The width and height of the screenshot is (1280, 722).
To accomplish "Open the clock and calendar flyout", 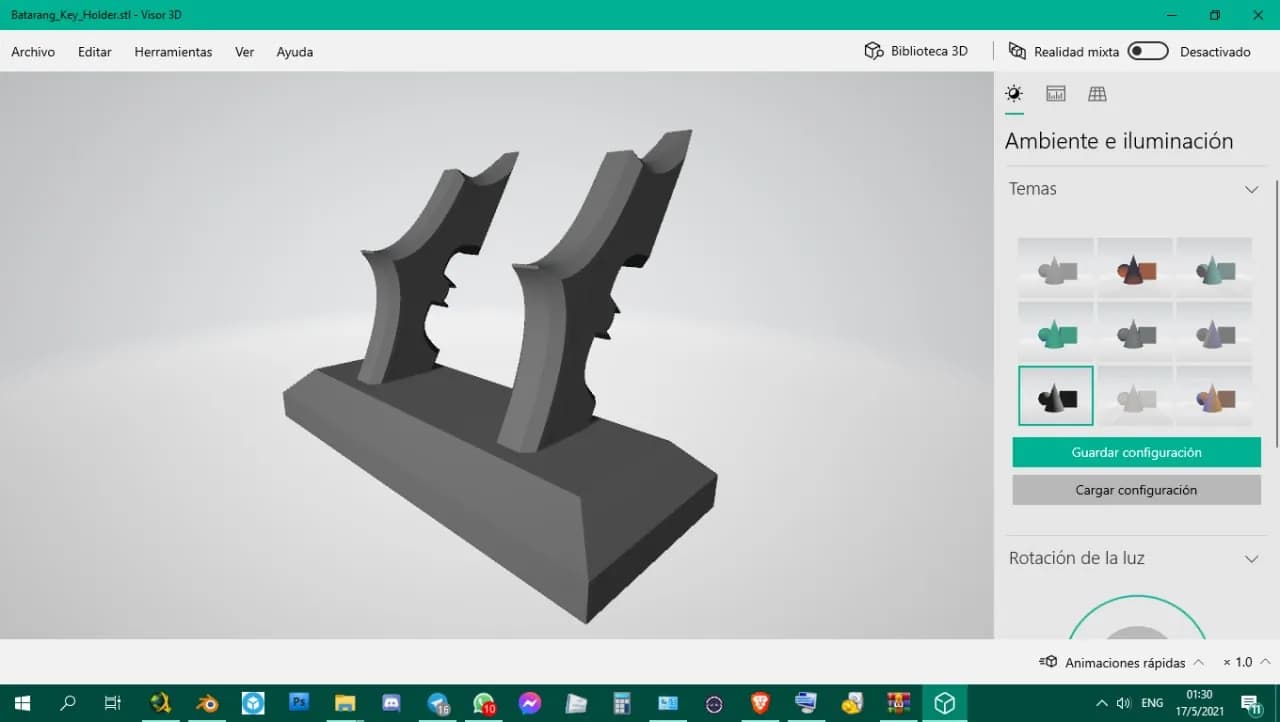I will pos(1199,703).
